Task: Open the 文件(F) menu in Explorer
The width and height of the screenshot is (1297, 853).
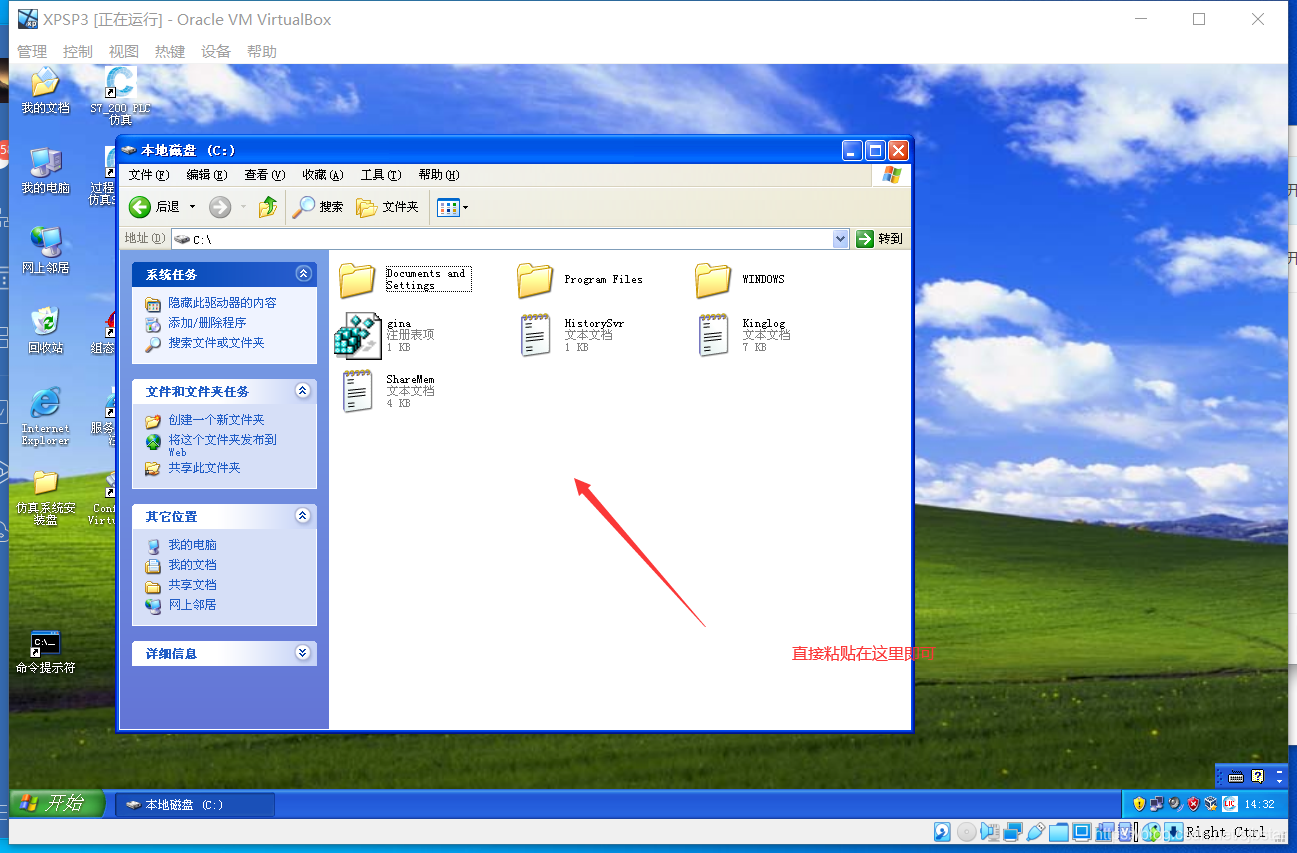Action: pyautogui.click(x=149, y=175)
